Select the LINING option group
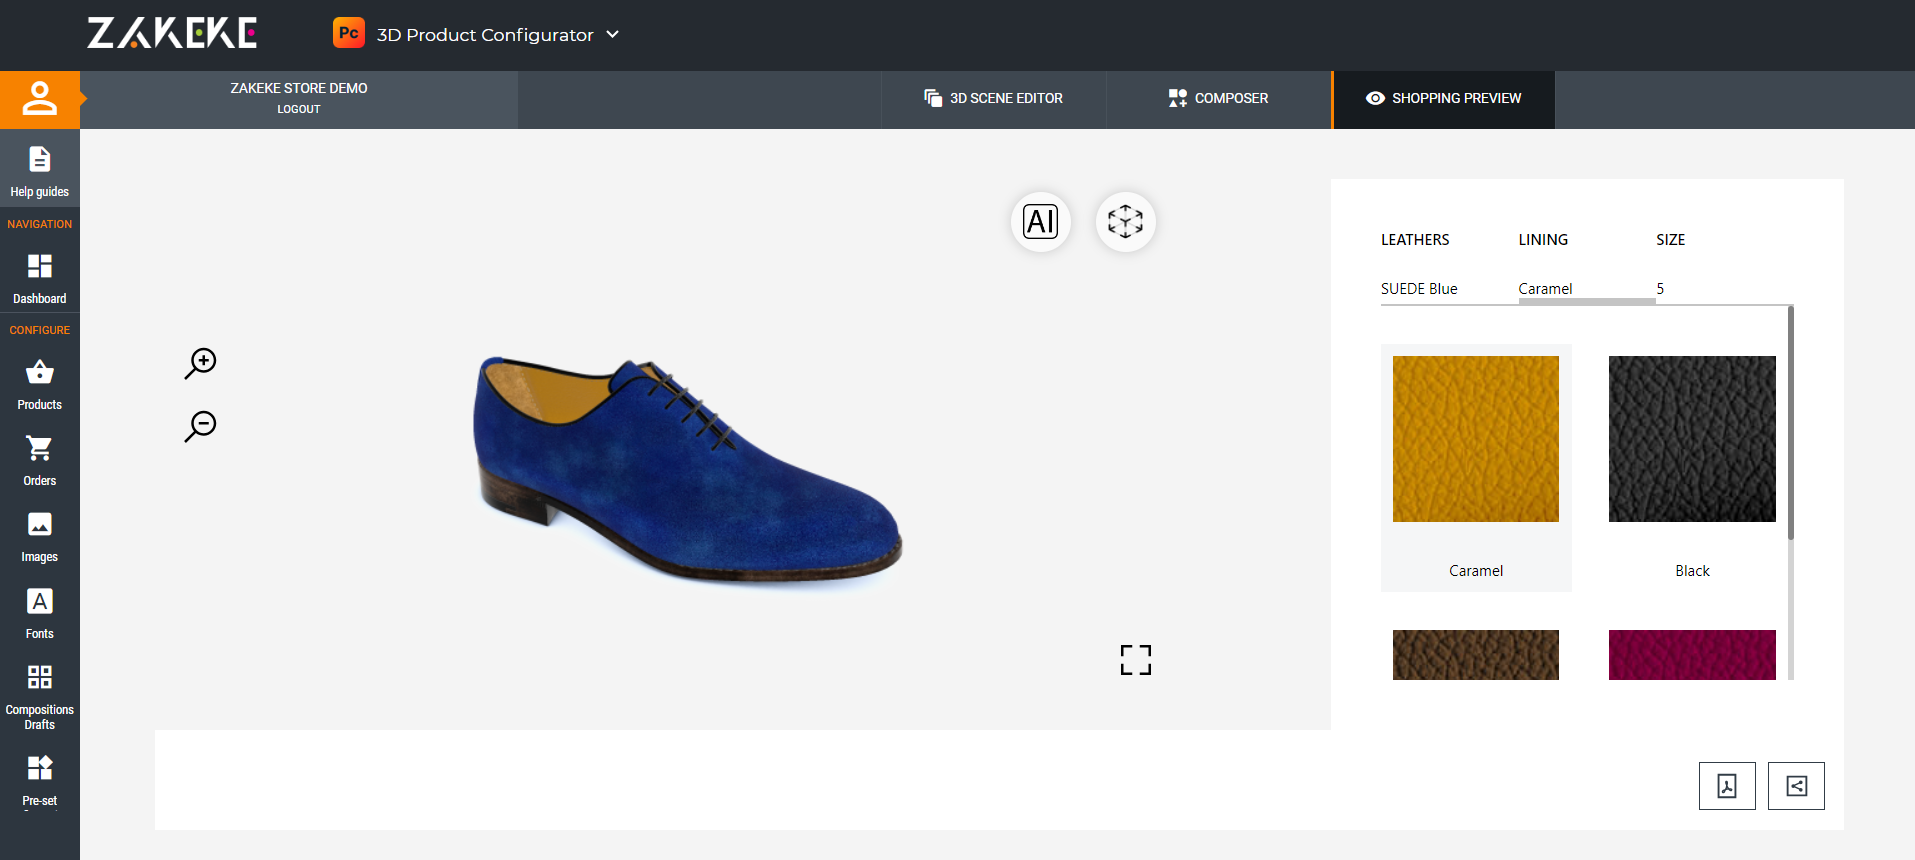 [x=1543, y=240]
